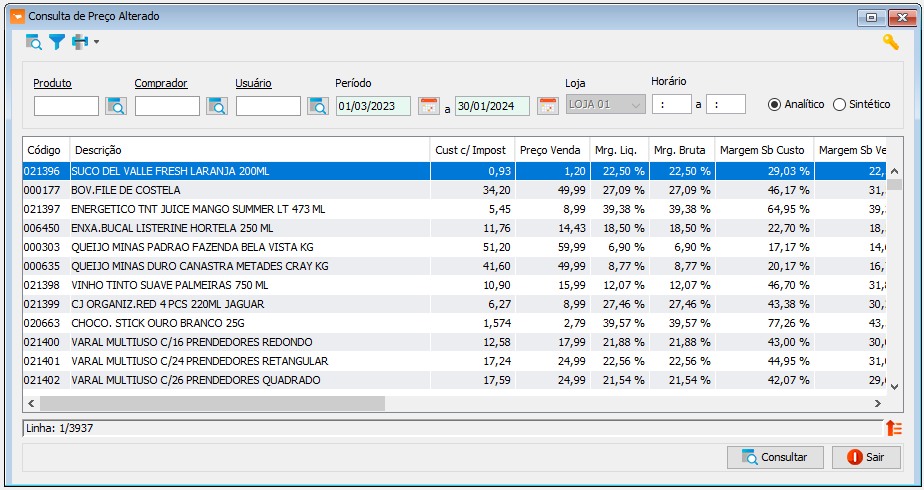The height and width of the screenshot is (490, 924).
Task: Open calendar for the start date 01/03/2023
Action: pos(429,106)
